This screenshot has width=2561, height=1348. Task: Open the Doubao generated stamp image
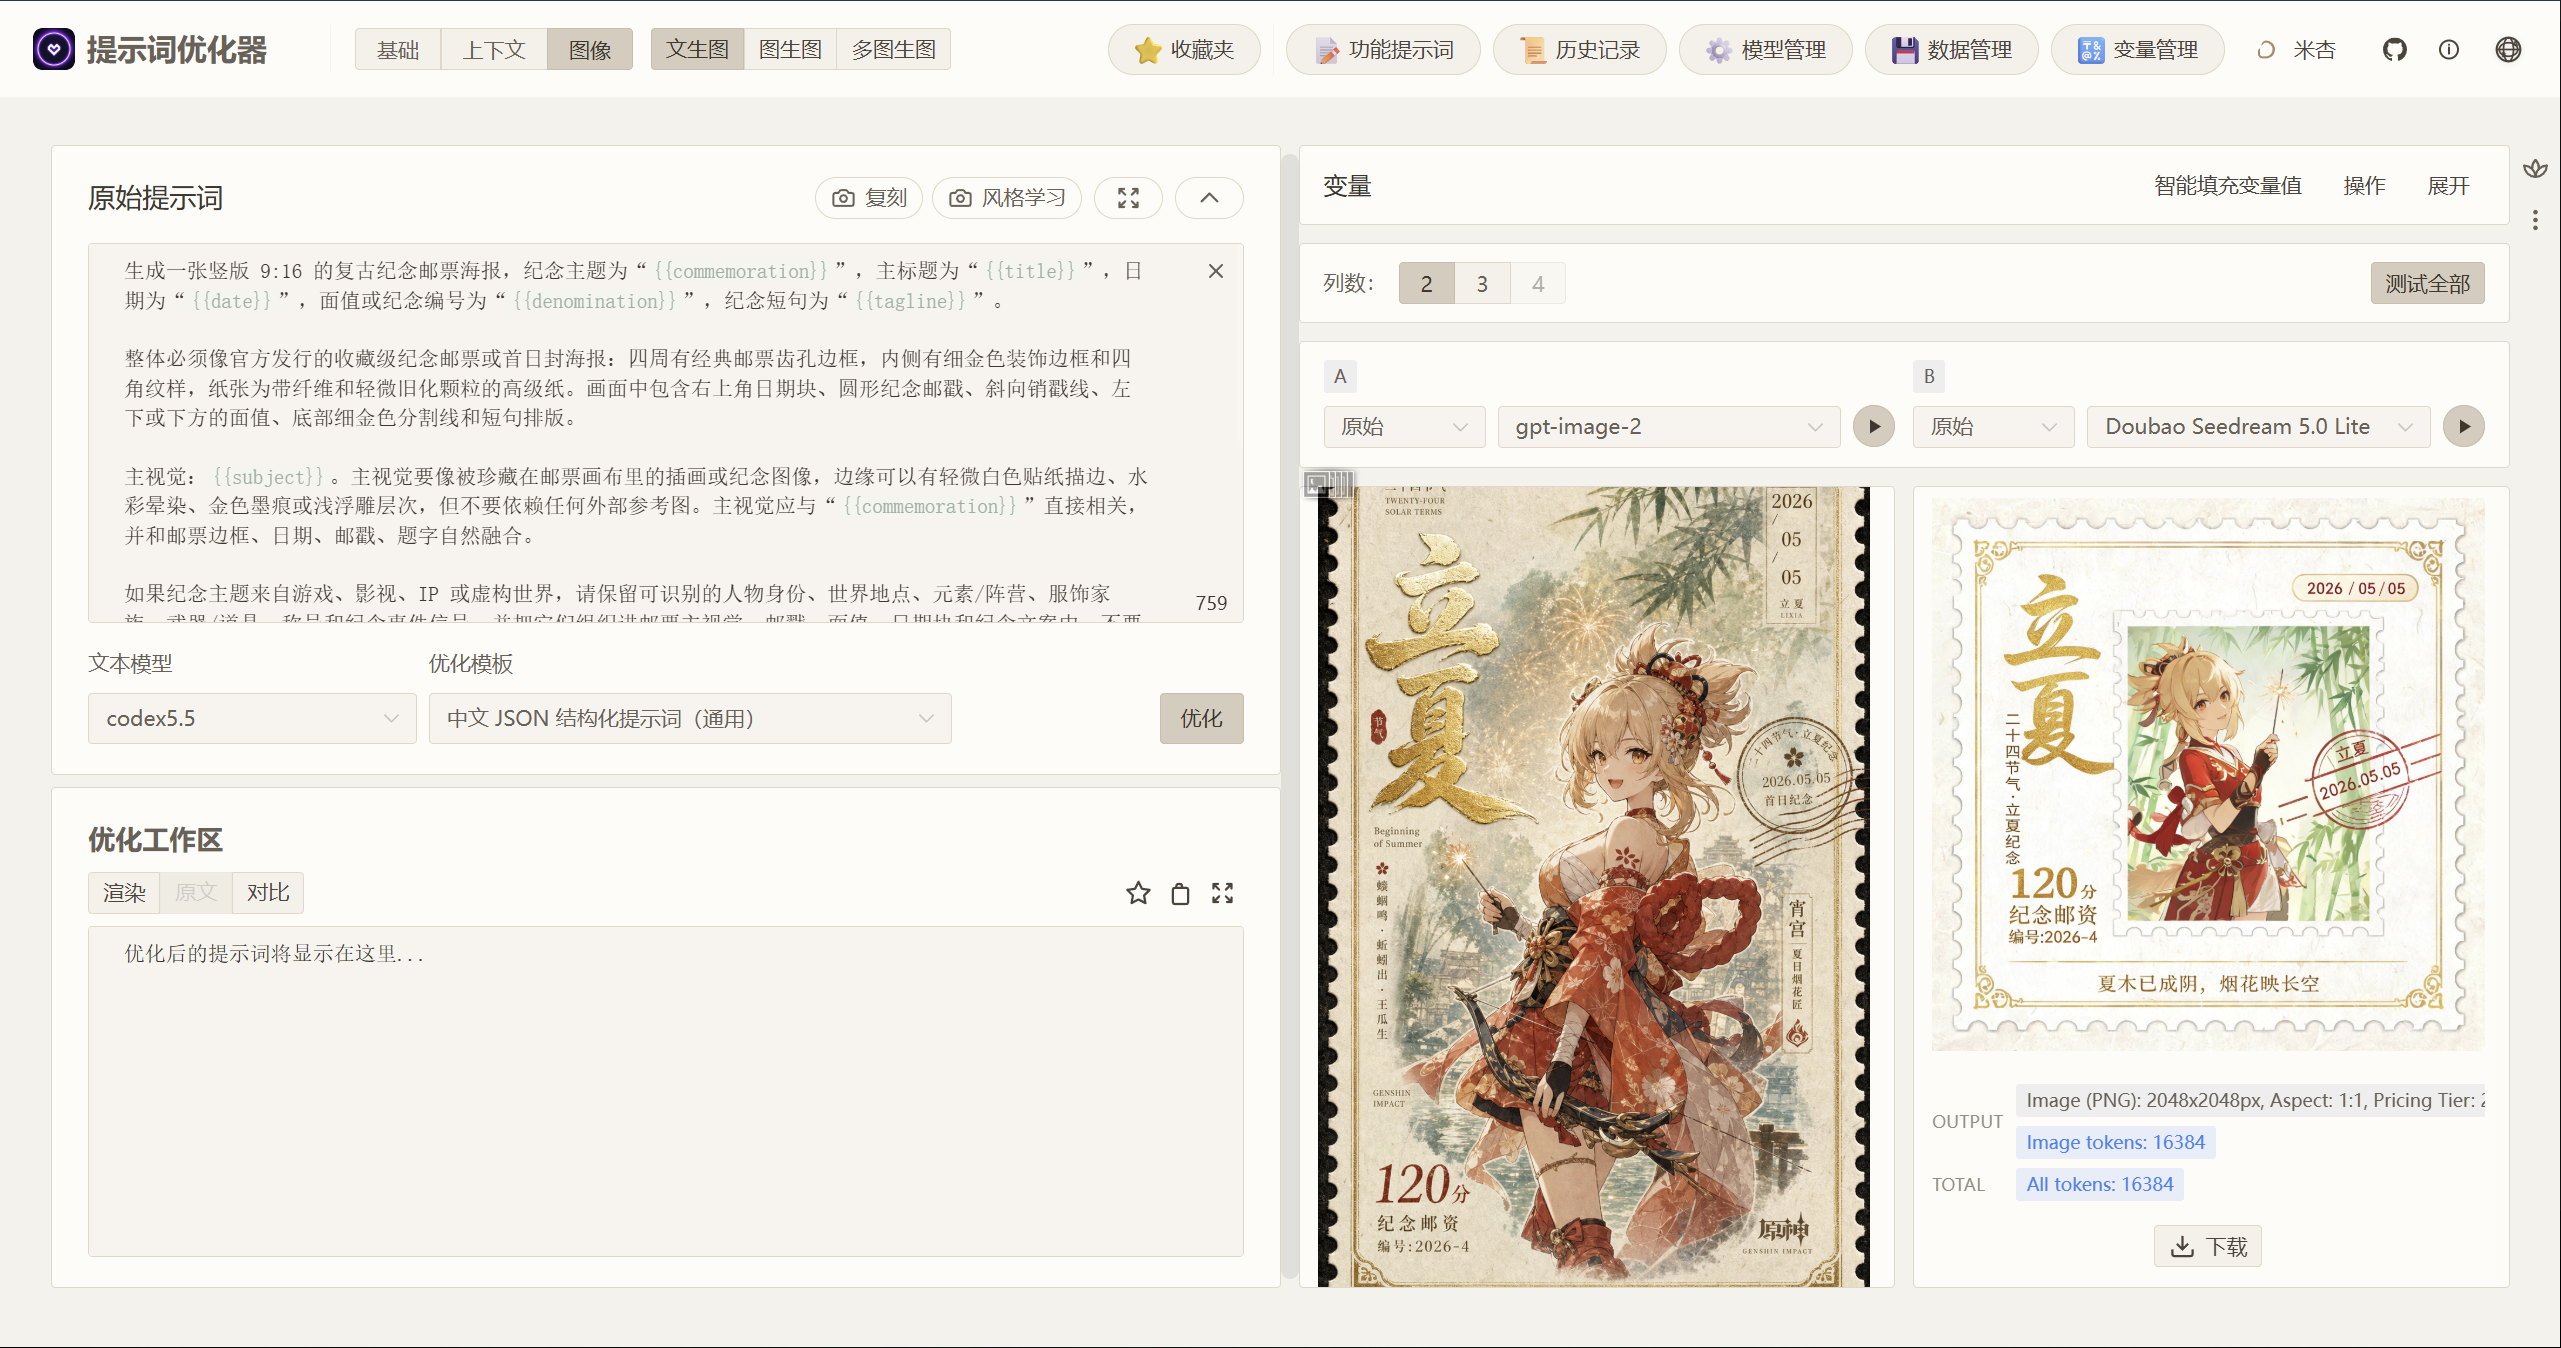tap(2208, 775)
